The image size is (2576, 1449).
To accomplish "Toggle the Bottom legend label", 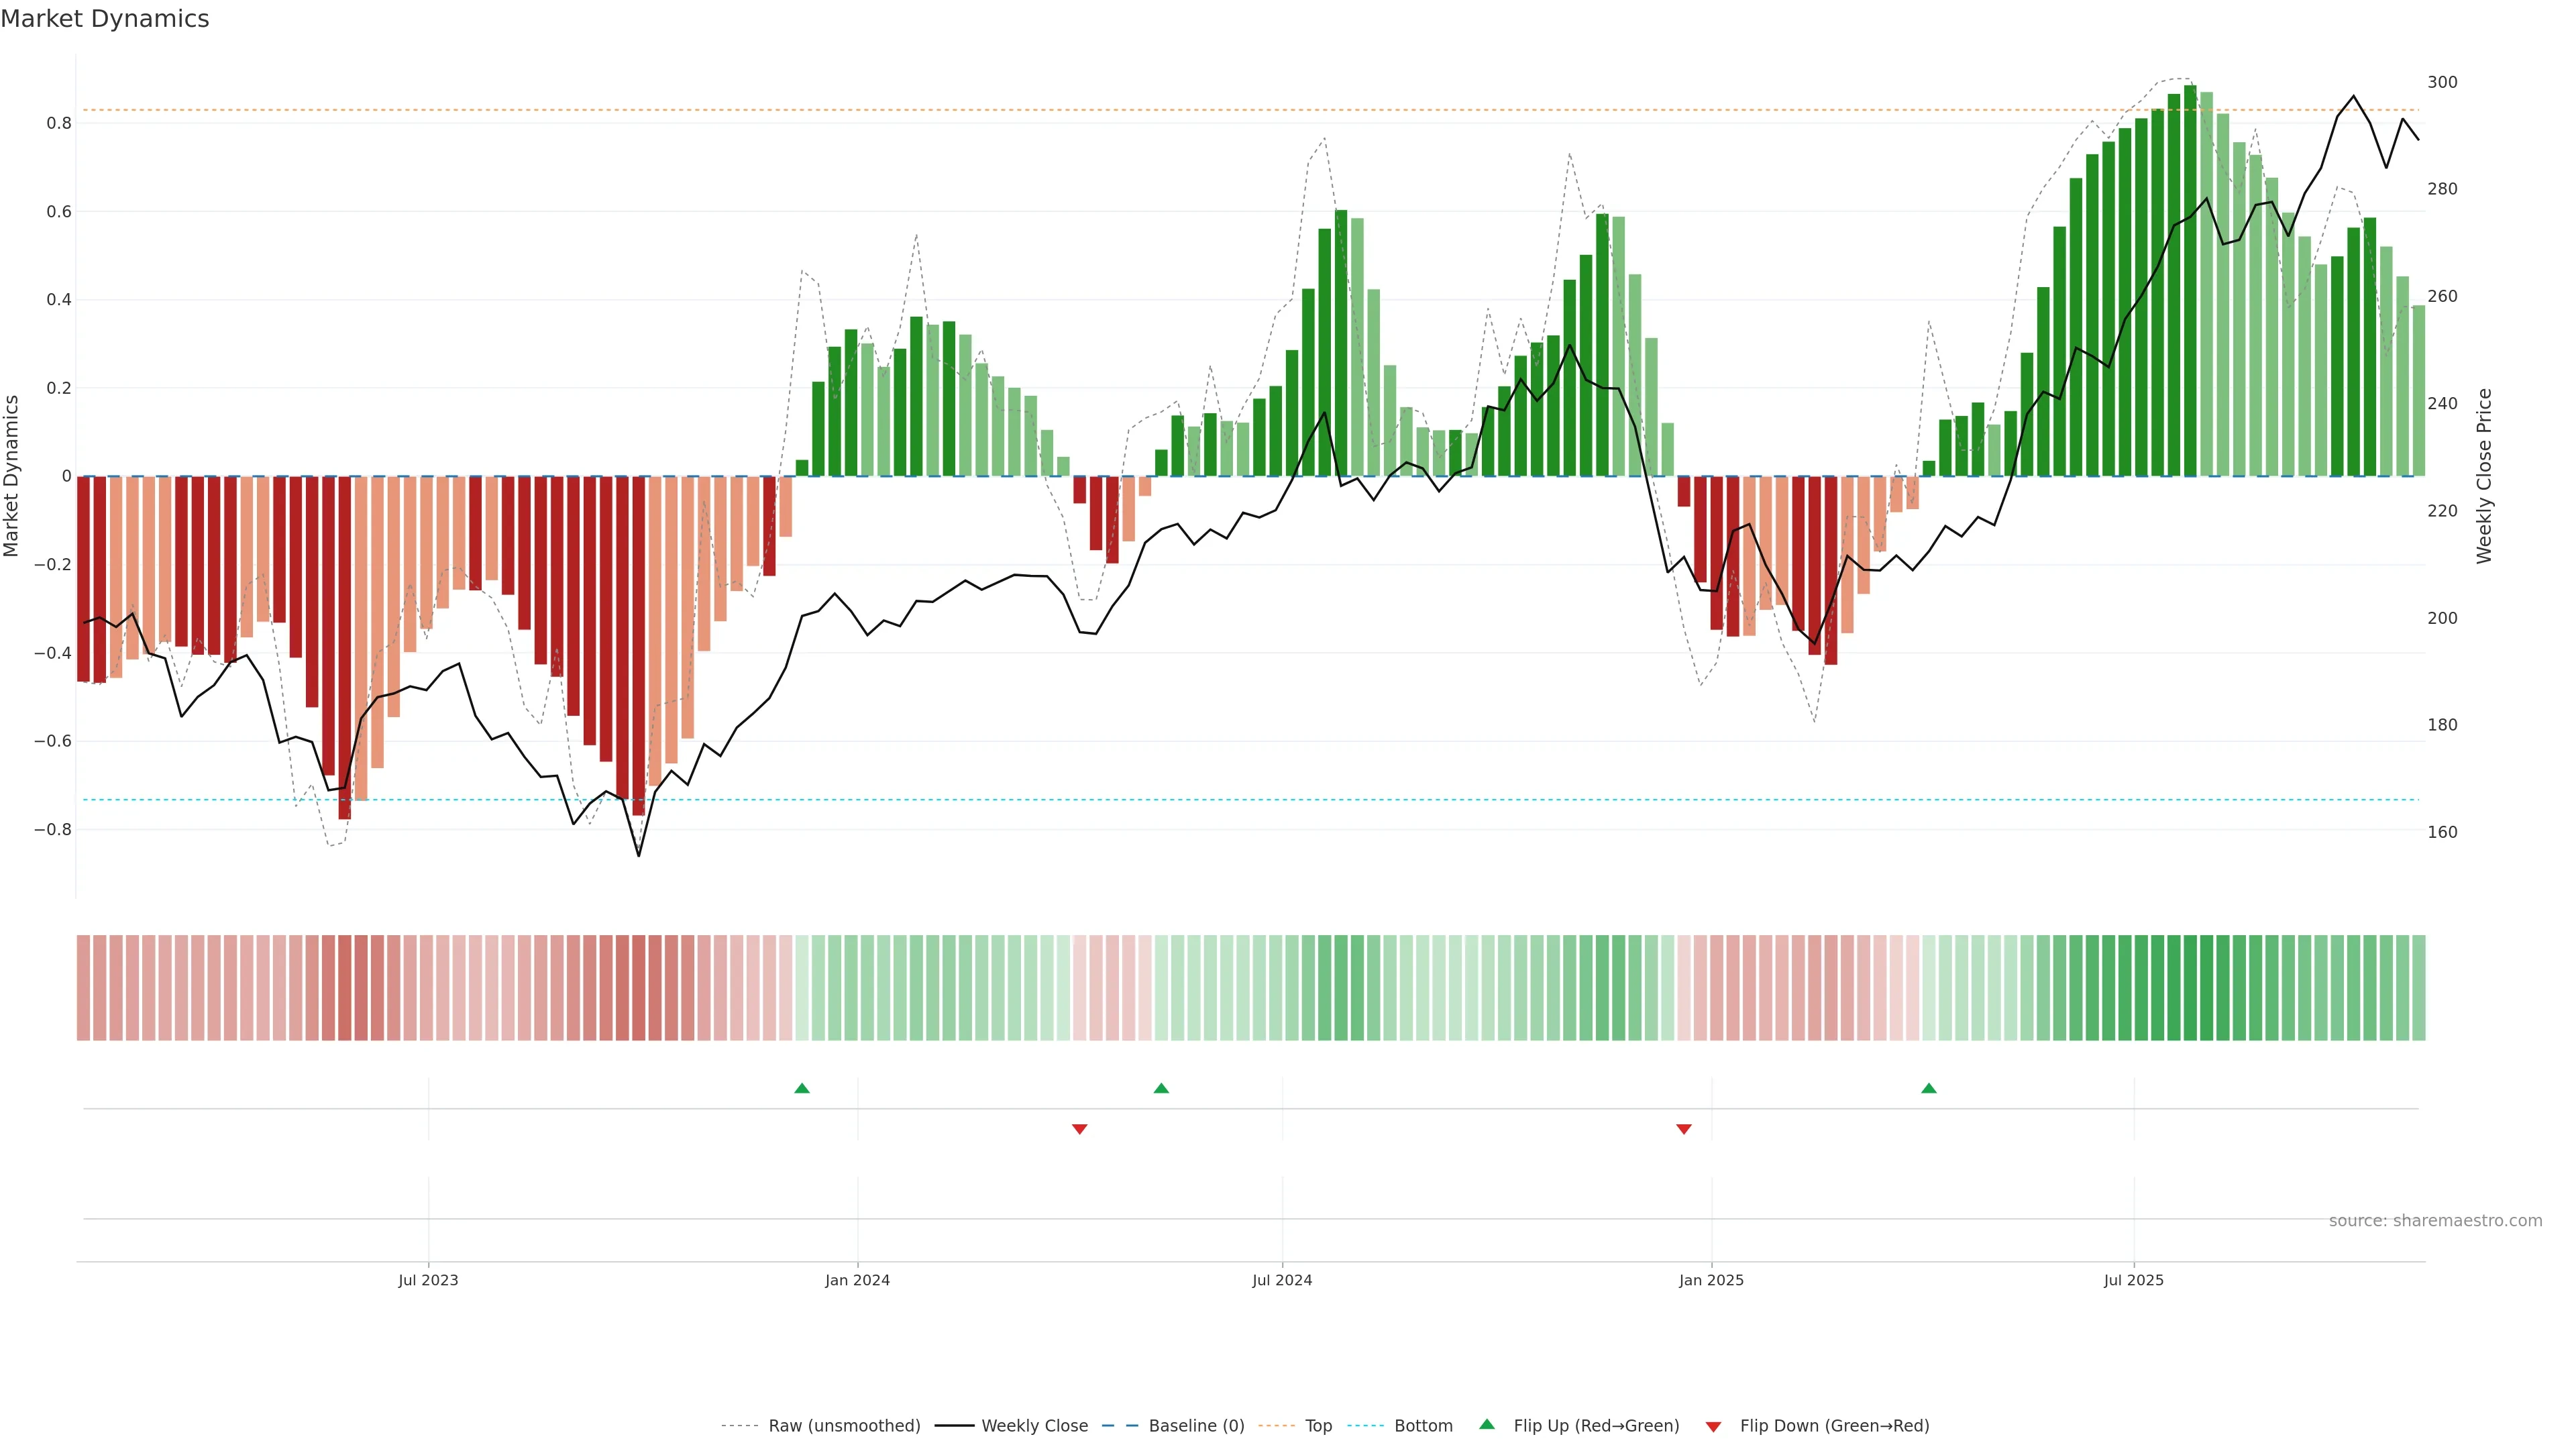I will (x=1423, y=1426).
